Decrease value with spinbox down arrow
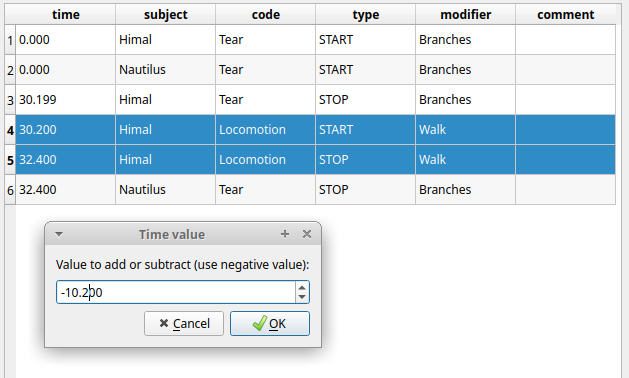This screenshot has width=629, height=378. 302,297
